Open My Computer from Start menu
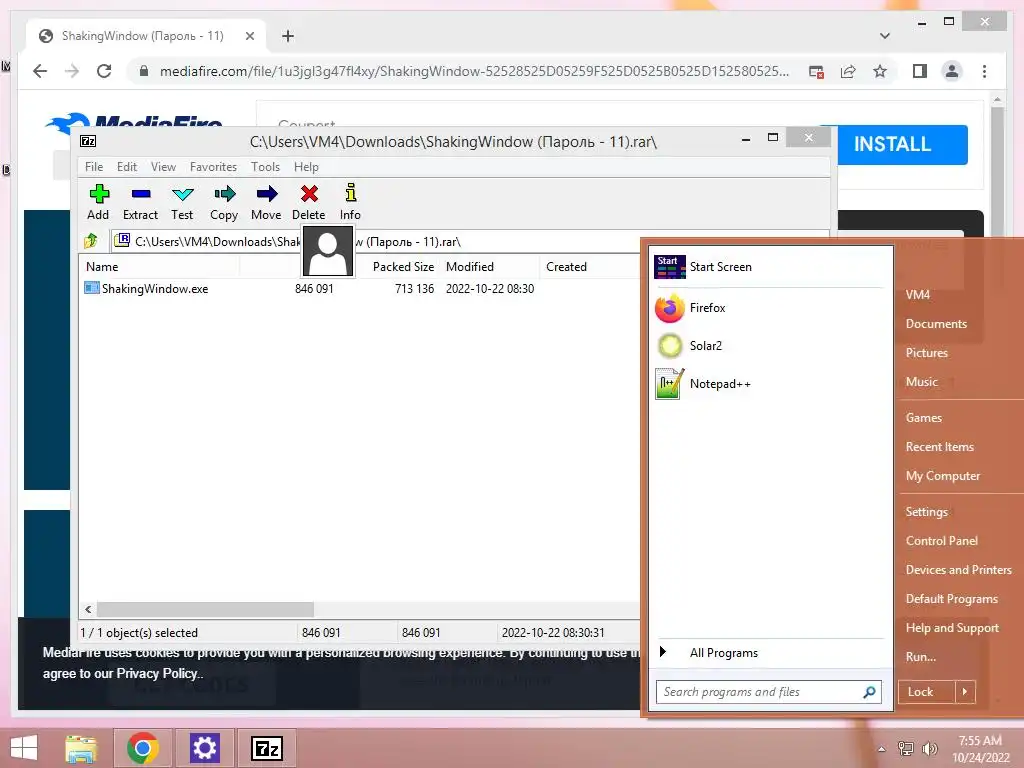The height and width of the screenshot is (768, 1024). tap(942, 476)
